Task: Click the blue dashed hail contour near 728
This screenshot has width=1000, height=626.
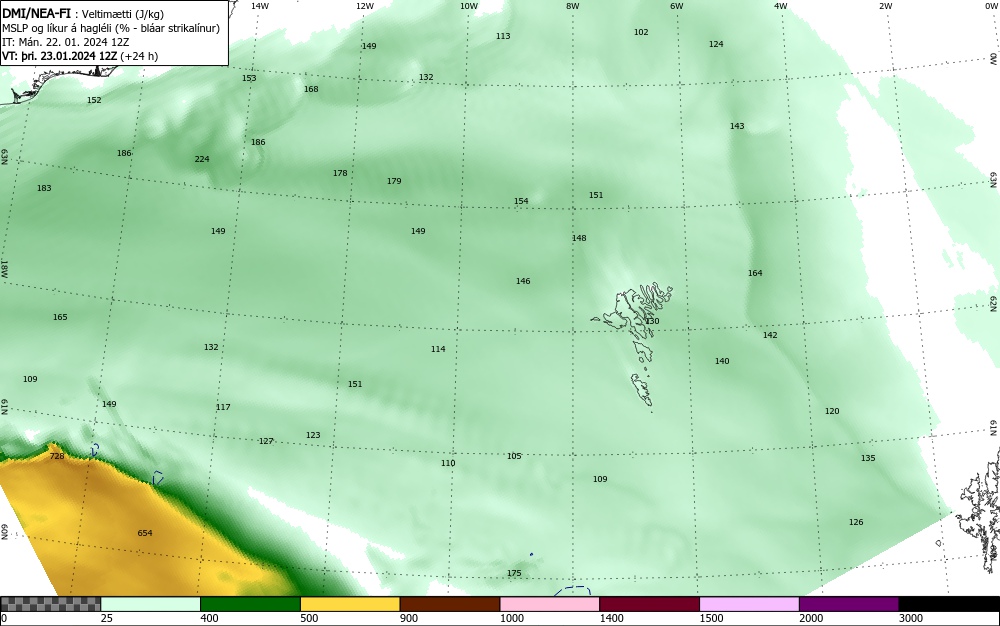Action: tap(94, 450)
